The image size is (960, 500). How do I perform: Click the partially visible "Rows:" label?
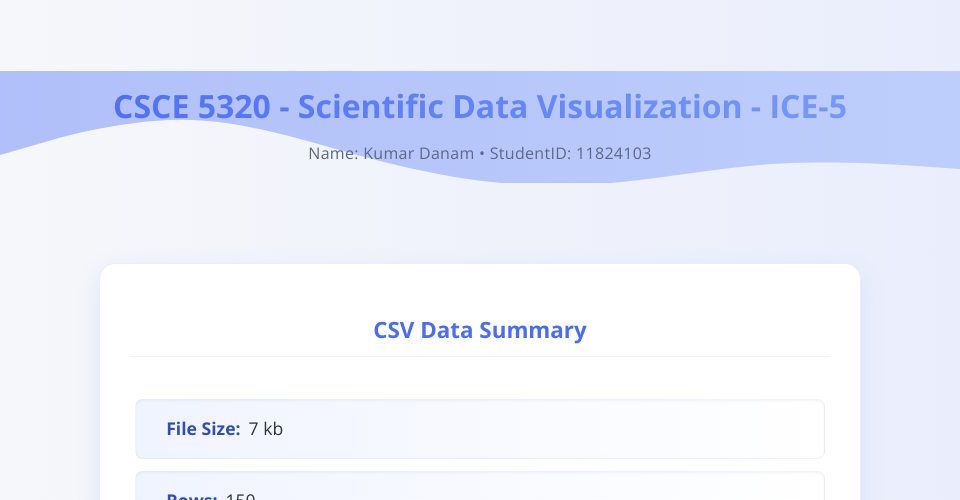[192, 496]
